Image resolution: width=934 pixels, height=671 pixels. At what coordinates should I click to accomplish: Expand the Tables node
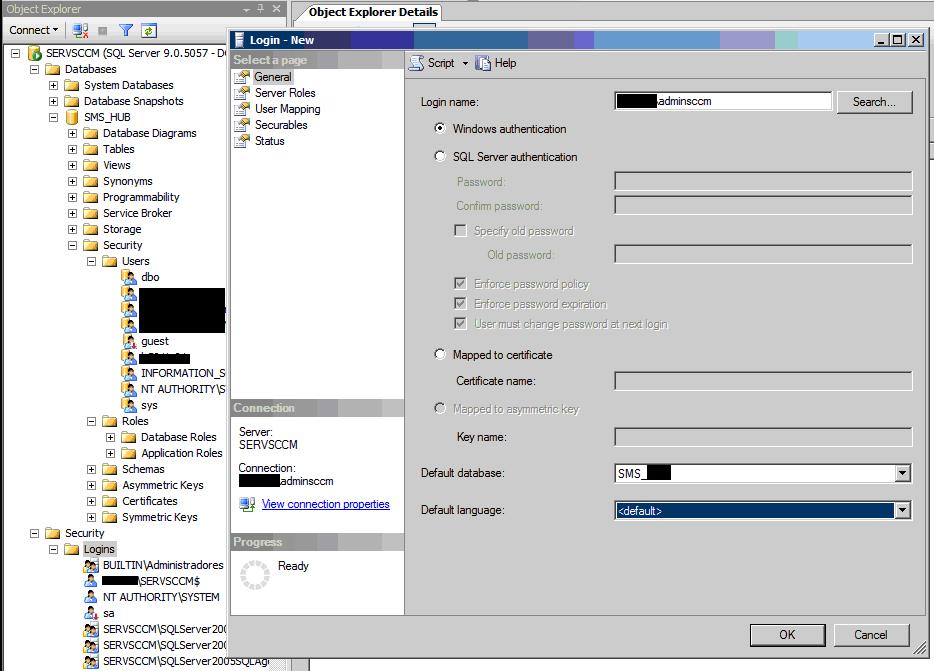72,149
